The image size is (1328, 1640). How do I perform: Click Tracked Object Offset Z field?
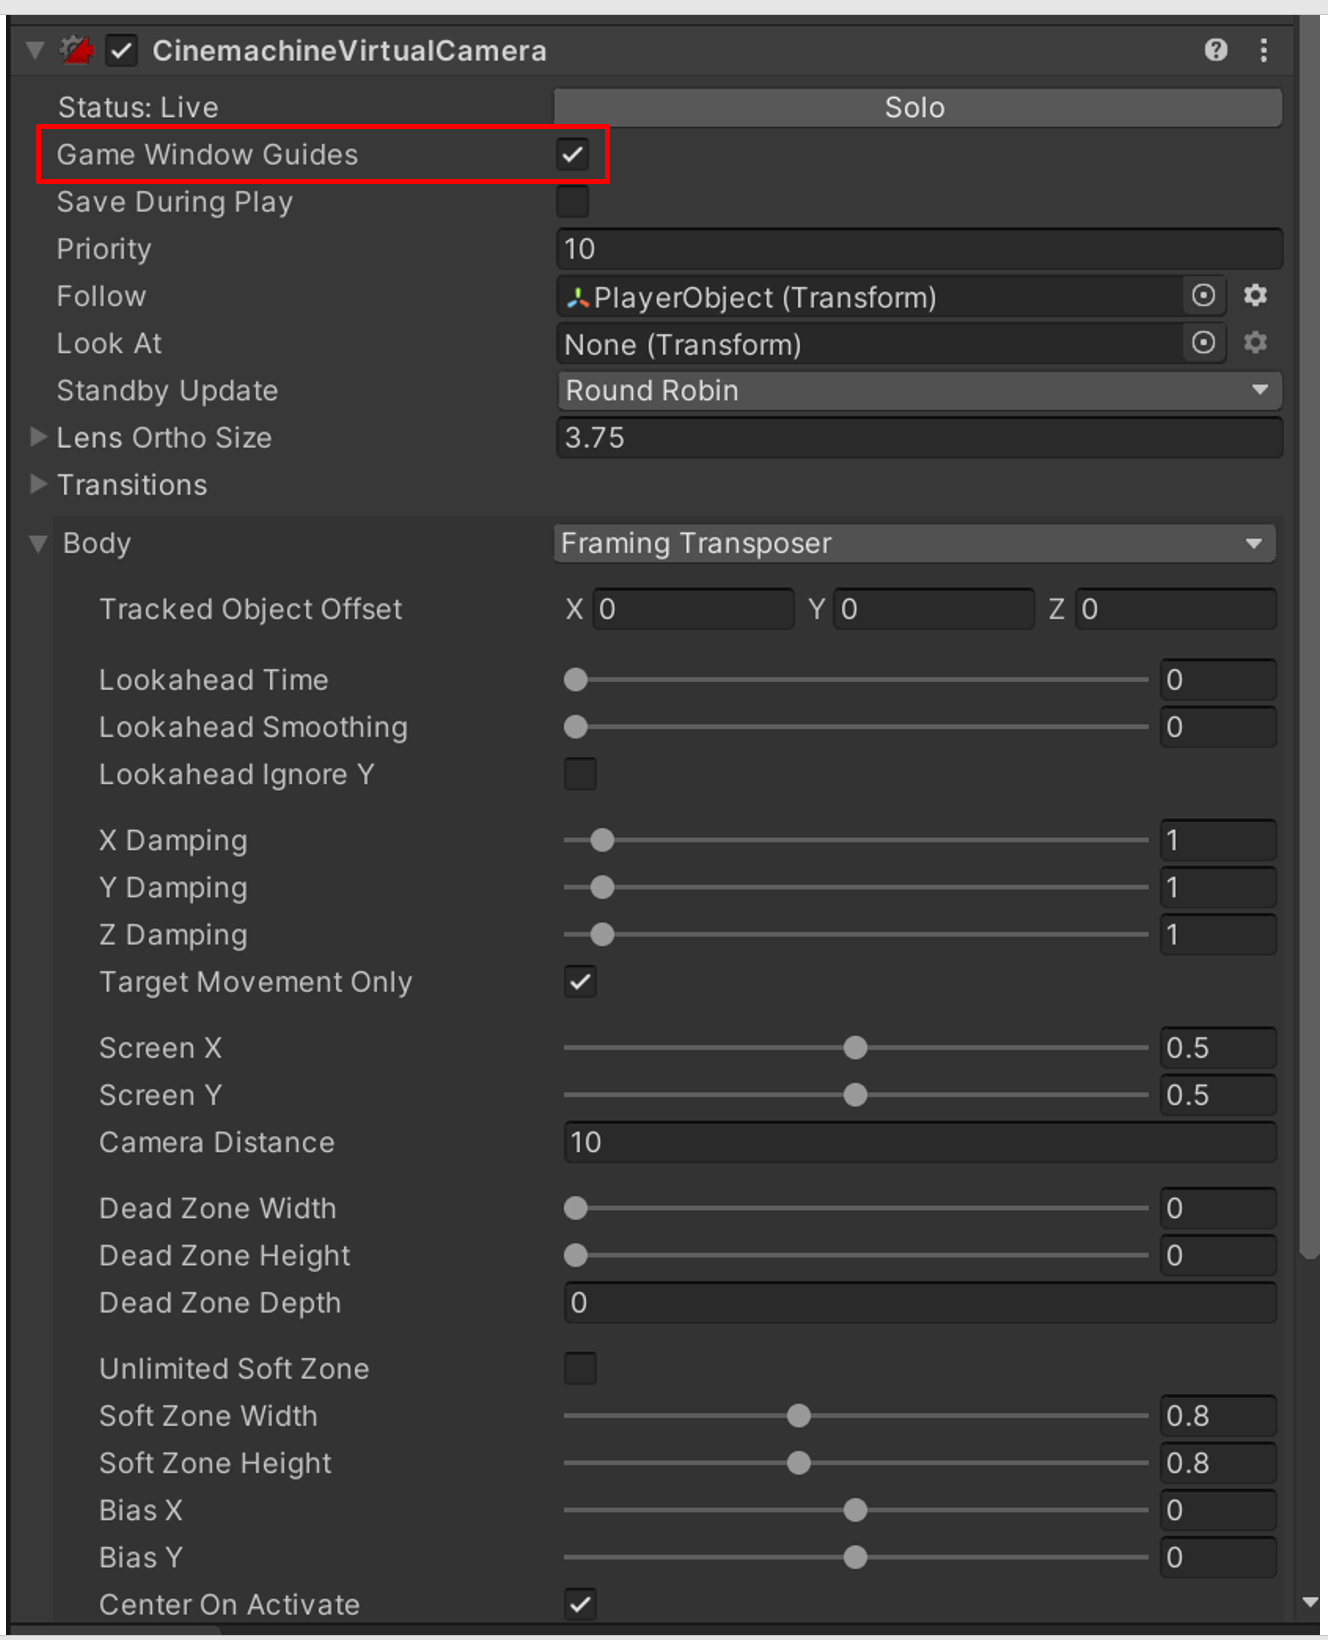click(1176, 609)
